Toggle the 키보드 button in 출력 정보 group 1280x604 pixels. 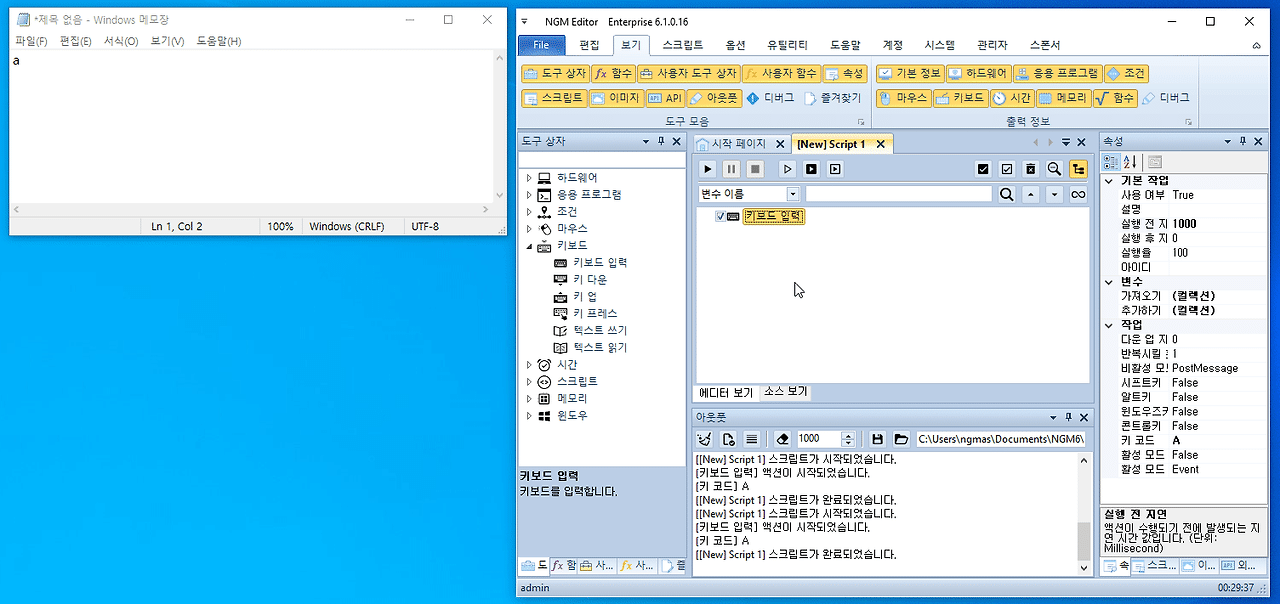(961, 98)
